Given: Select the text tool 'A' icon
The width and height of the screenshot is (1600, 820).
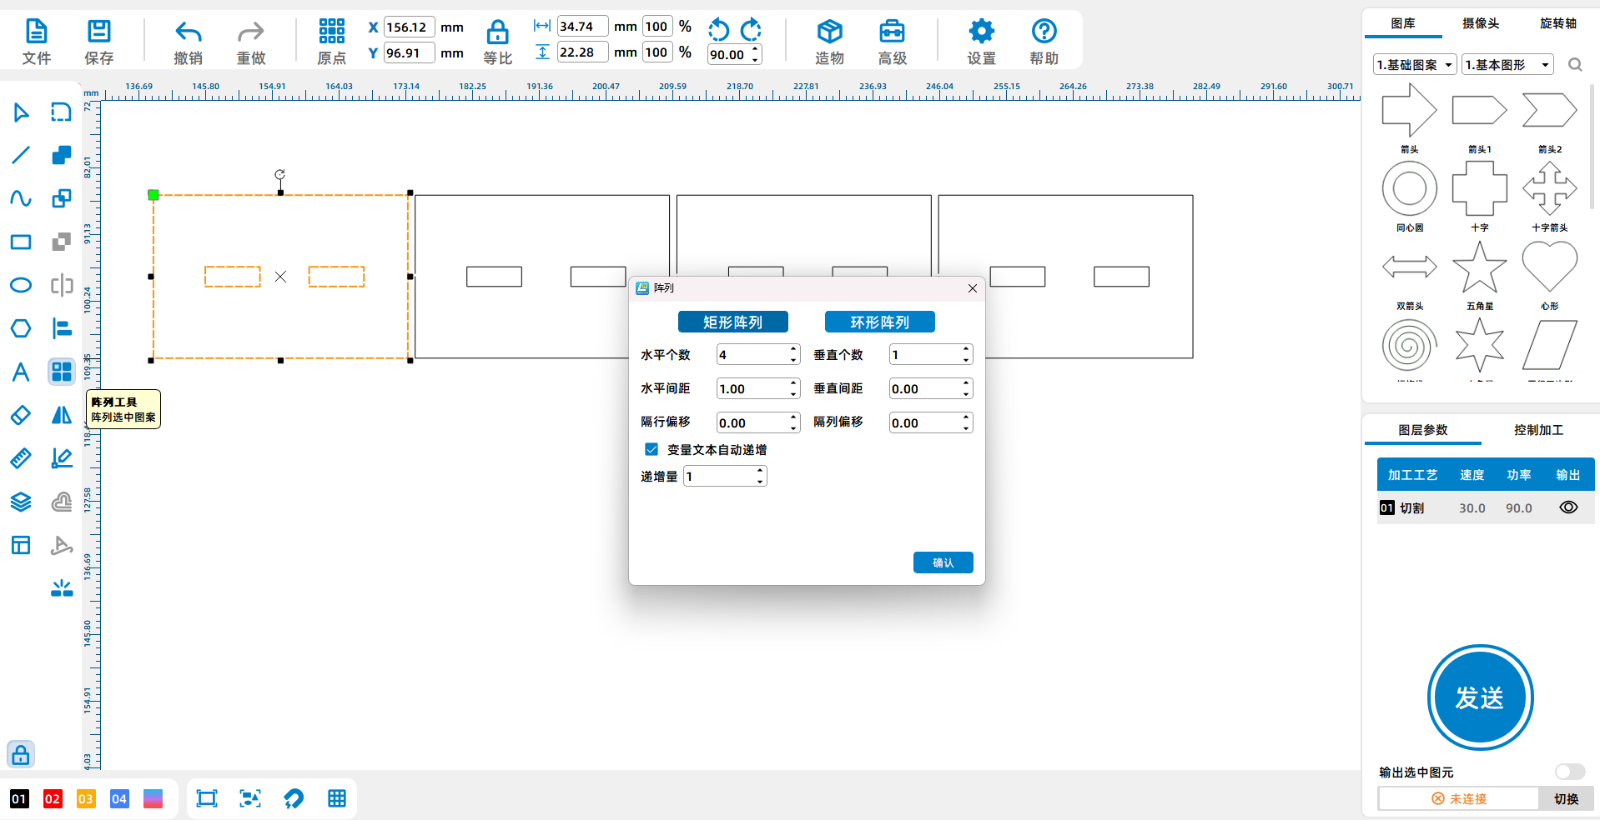Looking at the screenshot, I should (x=20, y=372).
